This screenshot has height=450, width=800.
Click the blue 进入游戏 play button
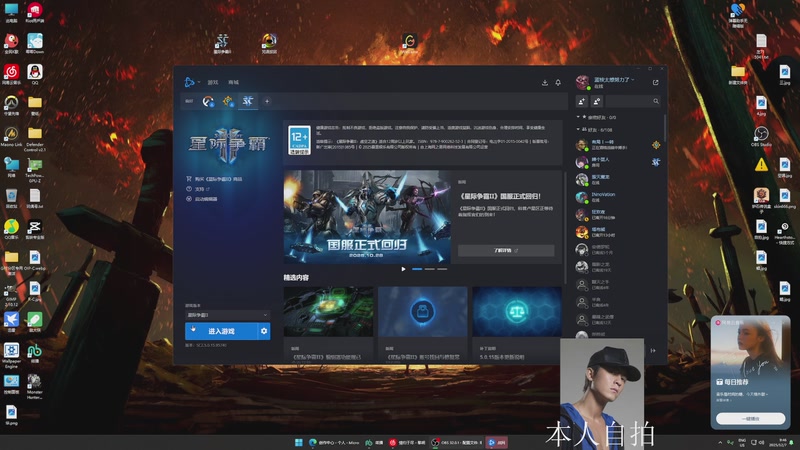(221, 331)
